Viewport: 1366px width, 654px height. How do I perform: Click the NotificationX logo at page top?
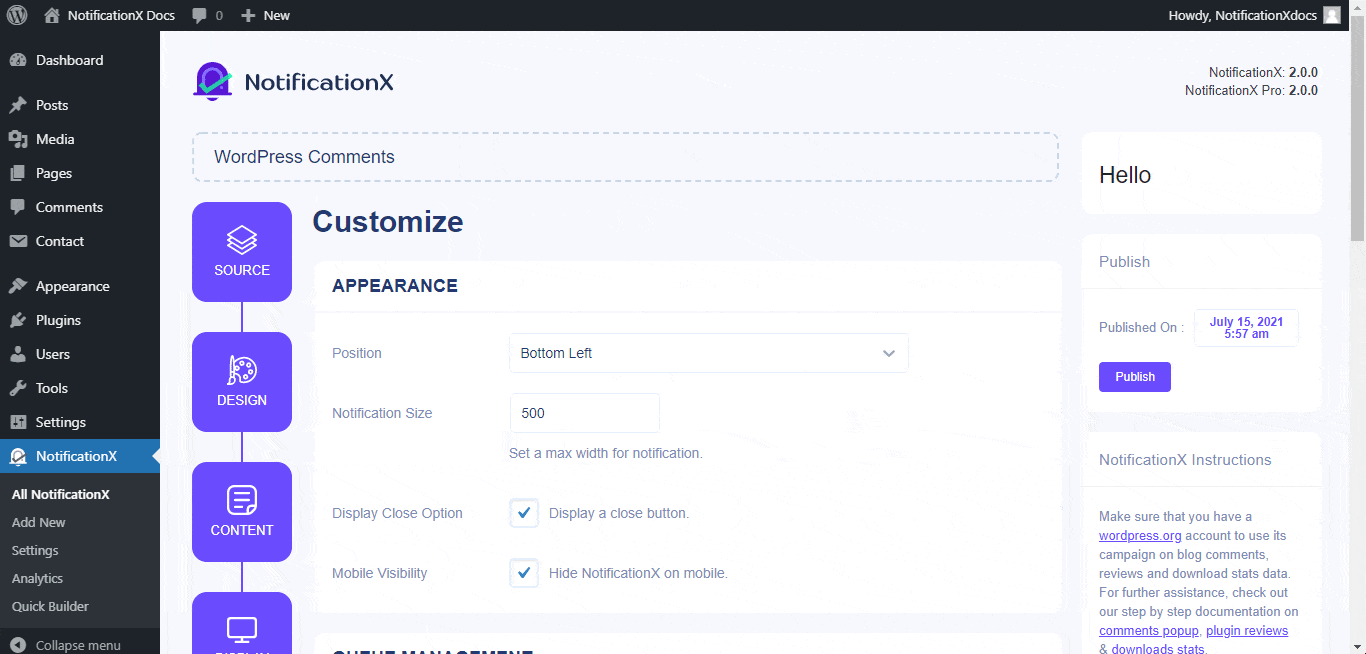293,82
